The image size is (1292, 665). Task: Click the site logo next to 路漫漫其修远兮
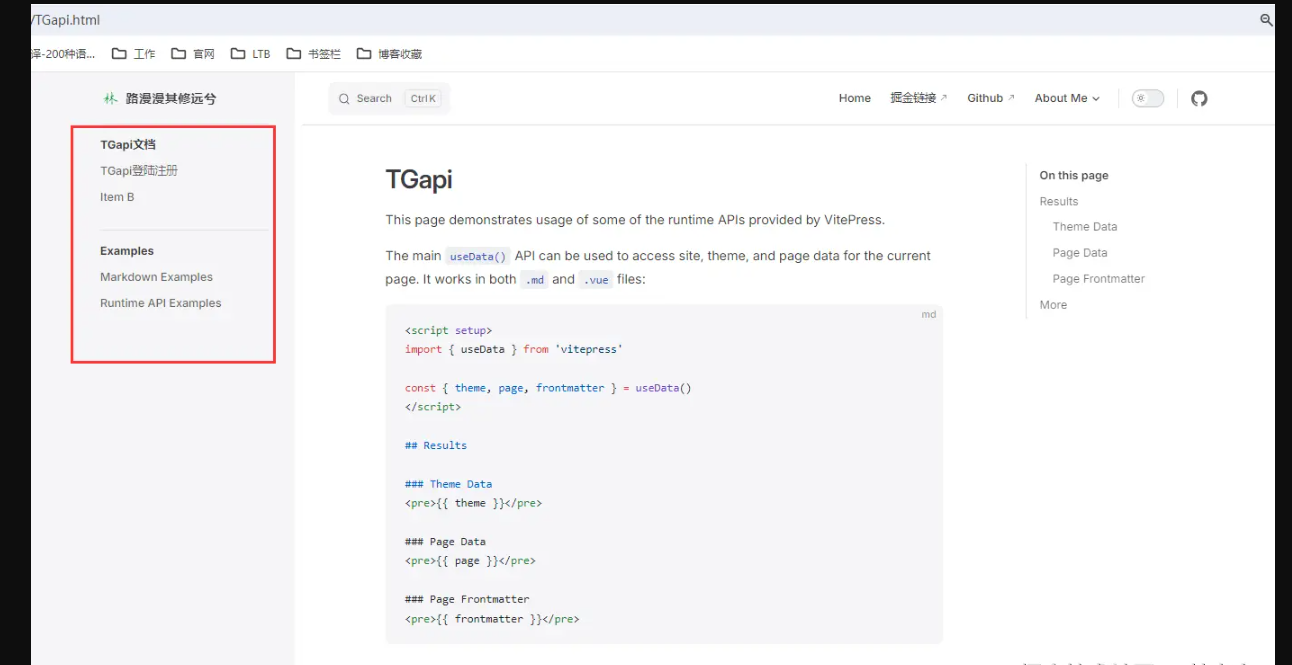tap(110, 98)
